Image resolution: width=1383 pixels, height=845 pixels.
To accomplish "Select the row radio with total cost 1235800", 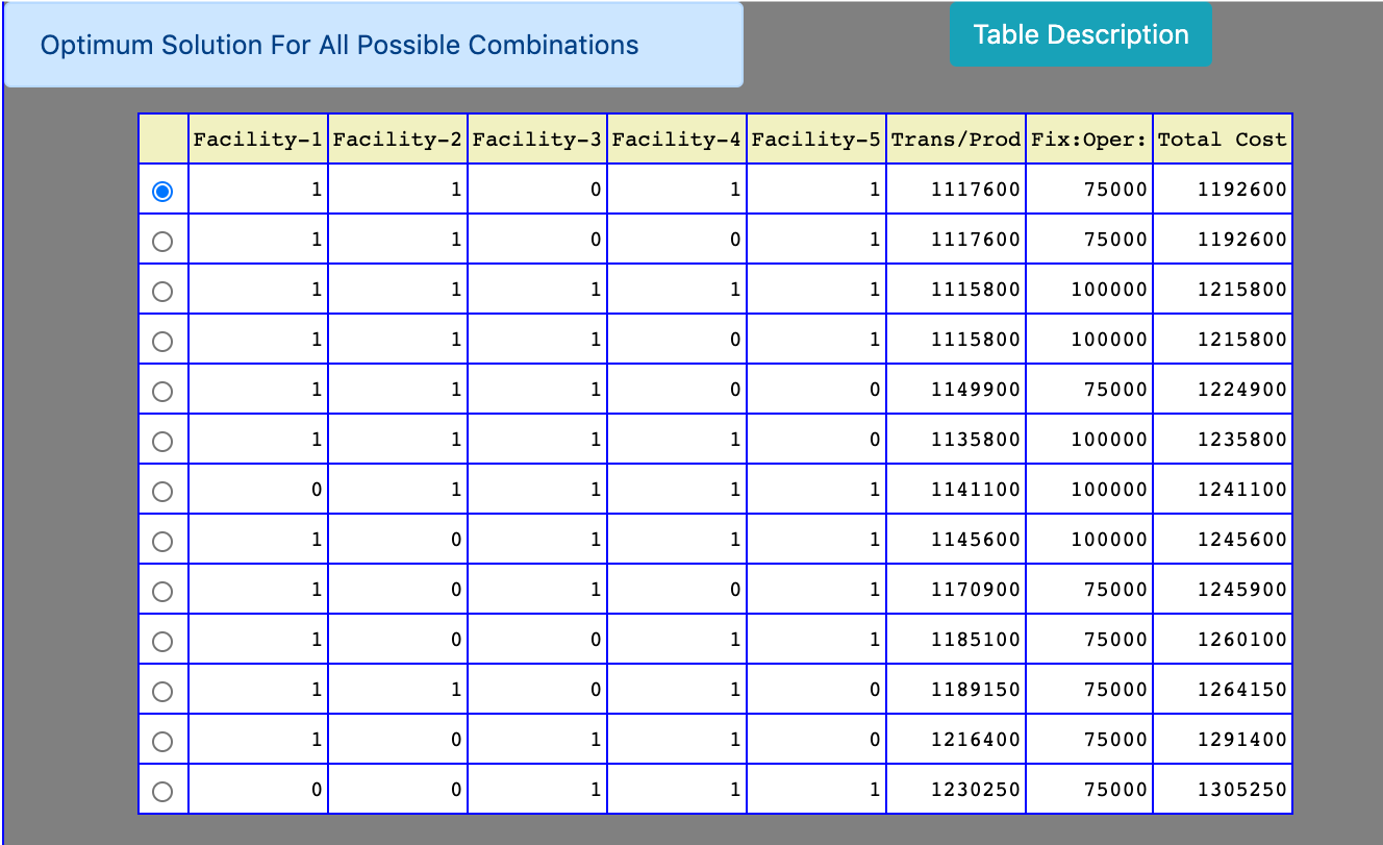I will click(162, 441).
